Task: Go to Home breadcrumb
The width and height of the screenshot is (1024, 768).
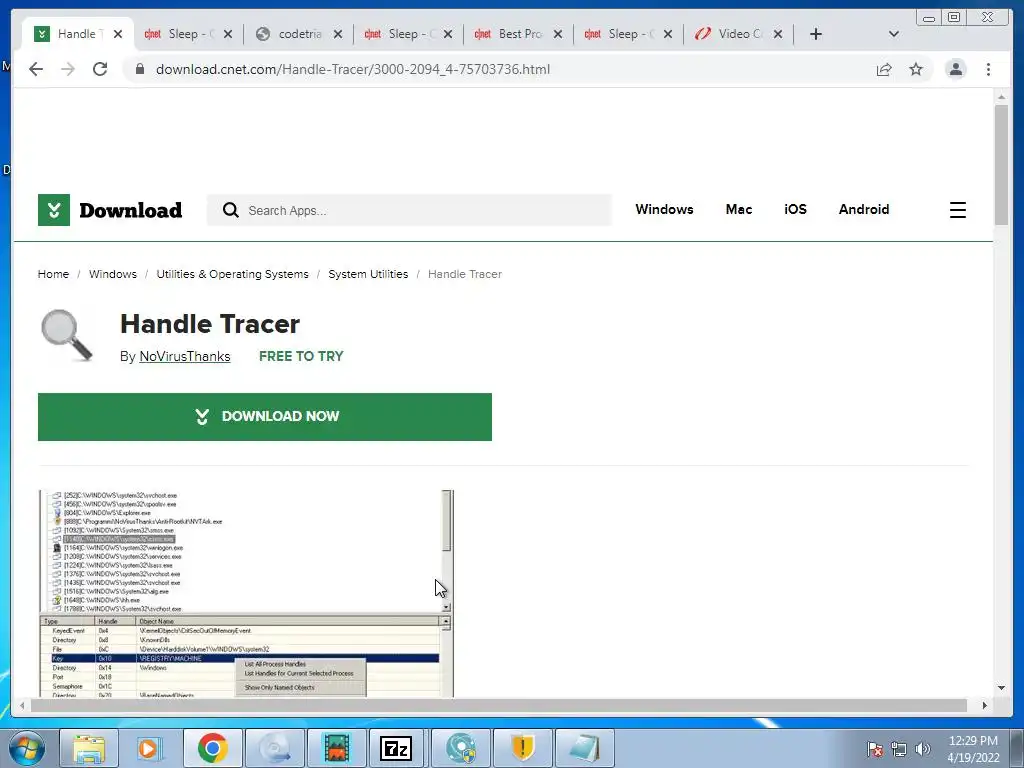Action: click(x=53, y=274)
